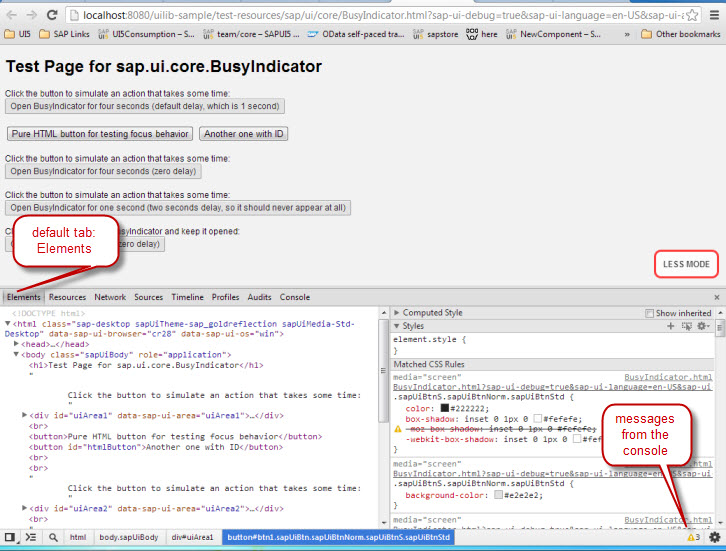Open devtools settings gear icon
The height and width of the screenshot is (551, 726).
pos(715,537)
